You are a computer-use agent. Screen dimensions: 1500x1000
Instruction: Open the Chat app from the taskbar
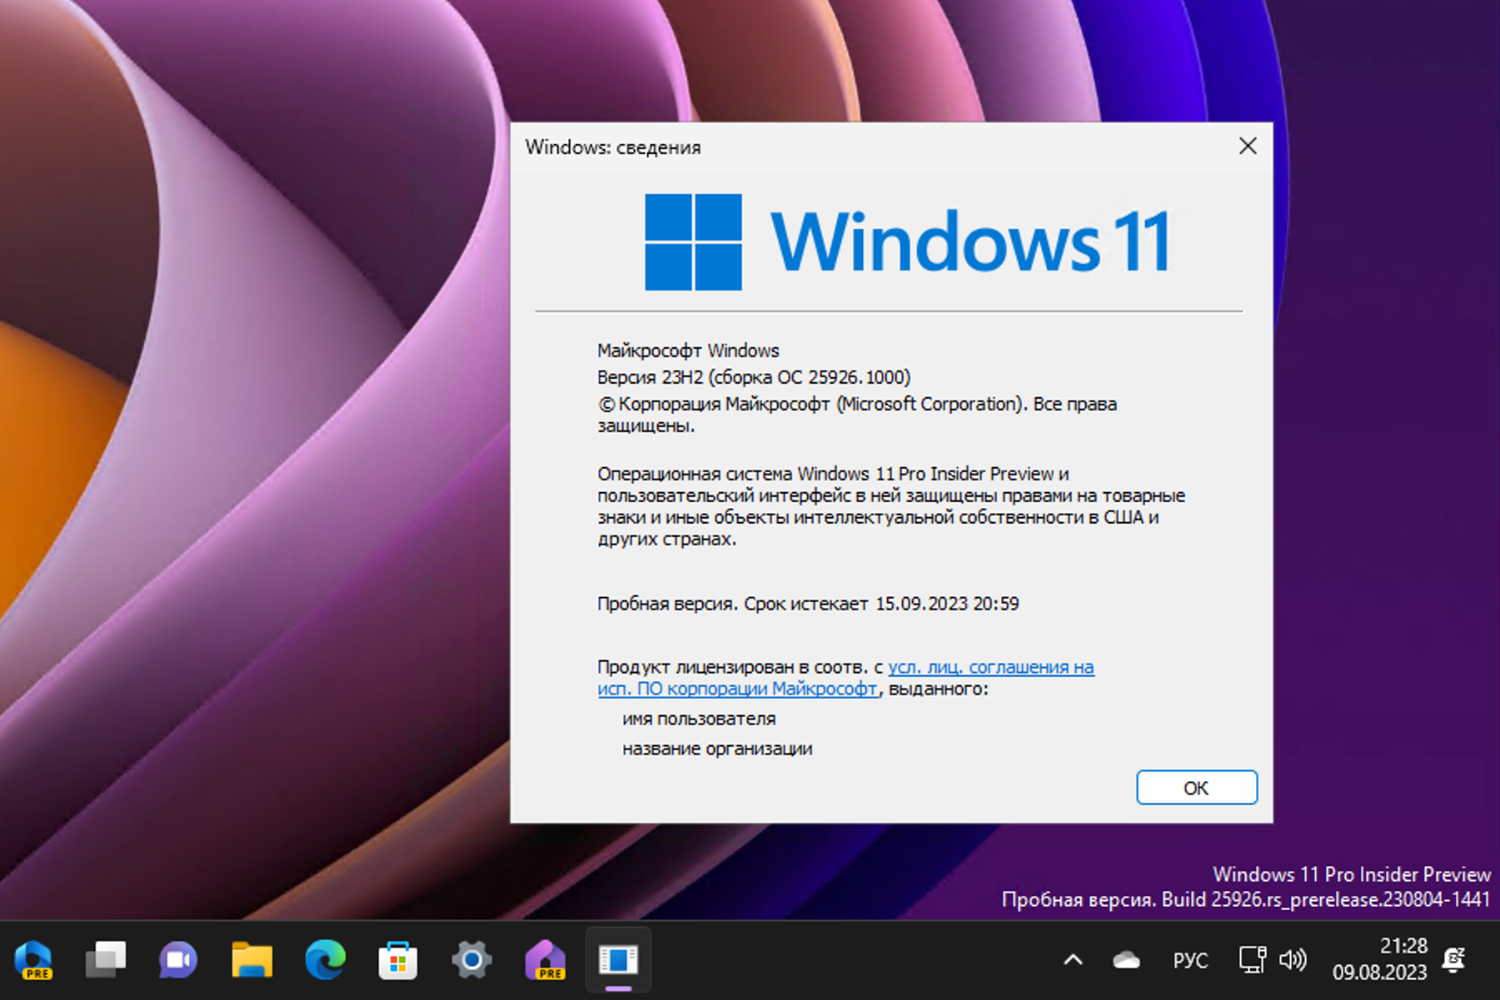click(x=178, y=959)
